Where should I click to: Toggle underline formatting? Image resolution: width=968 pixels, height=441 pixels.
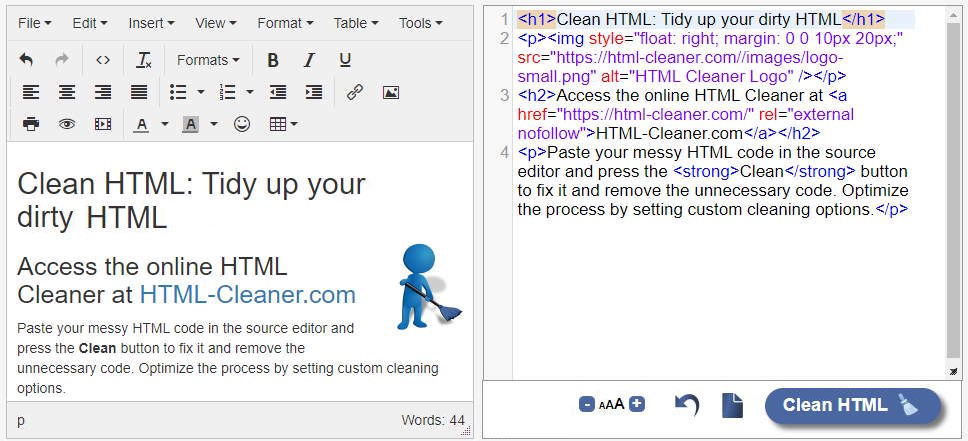pos(345,60)
